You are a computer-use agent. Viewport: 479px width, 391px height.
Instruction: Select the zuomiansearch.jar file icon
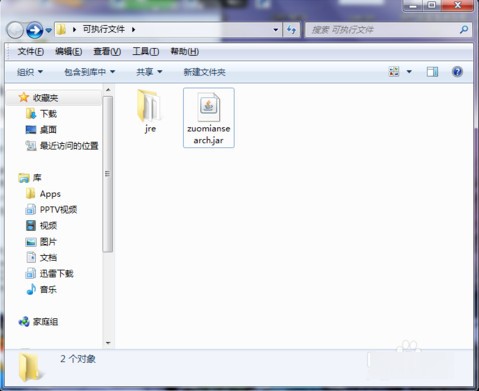click(x=209, y=107)
